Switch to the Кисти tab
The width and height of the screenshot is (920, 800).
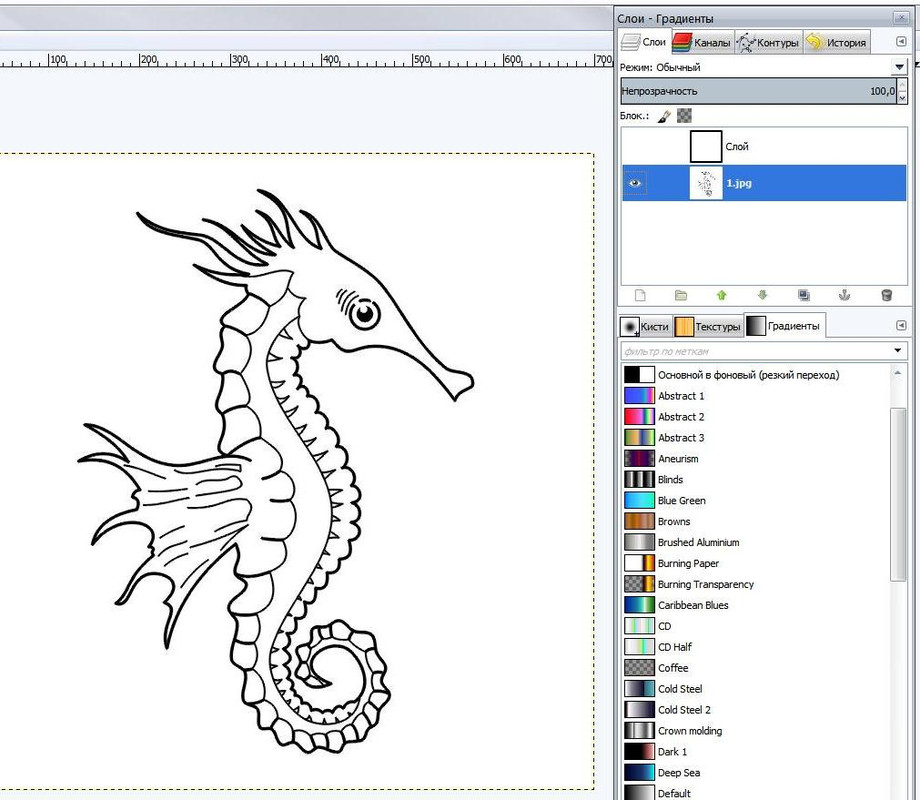tap(645, 326)
